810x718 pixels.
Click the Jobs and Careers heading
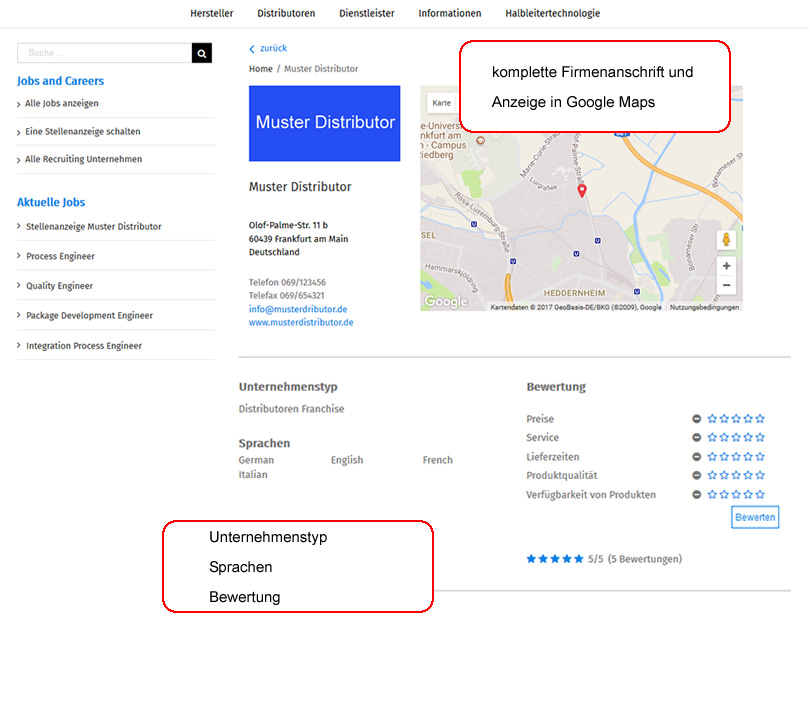click(60, 81)
